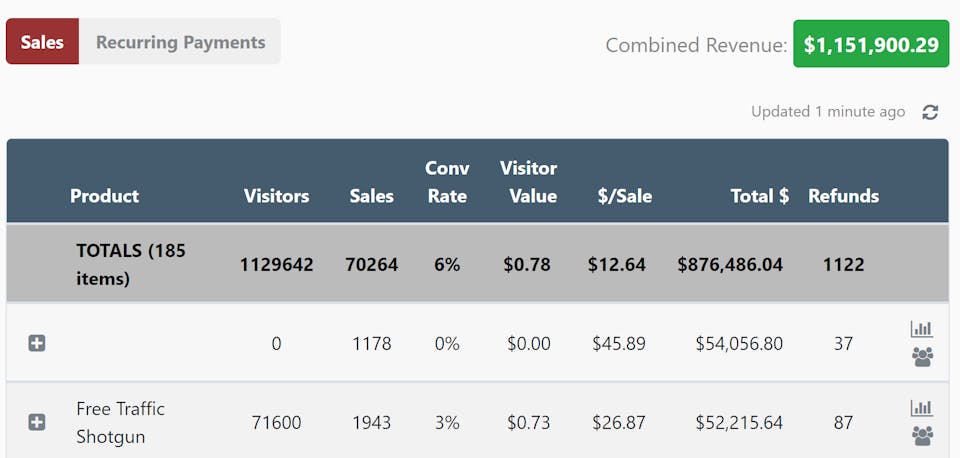Image resolution: width=960 pixels, height=458 pixels.
Task: View customers icon for Free Traffic Shotgun
Action: pyautogui.click(x=922, y=435)
